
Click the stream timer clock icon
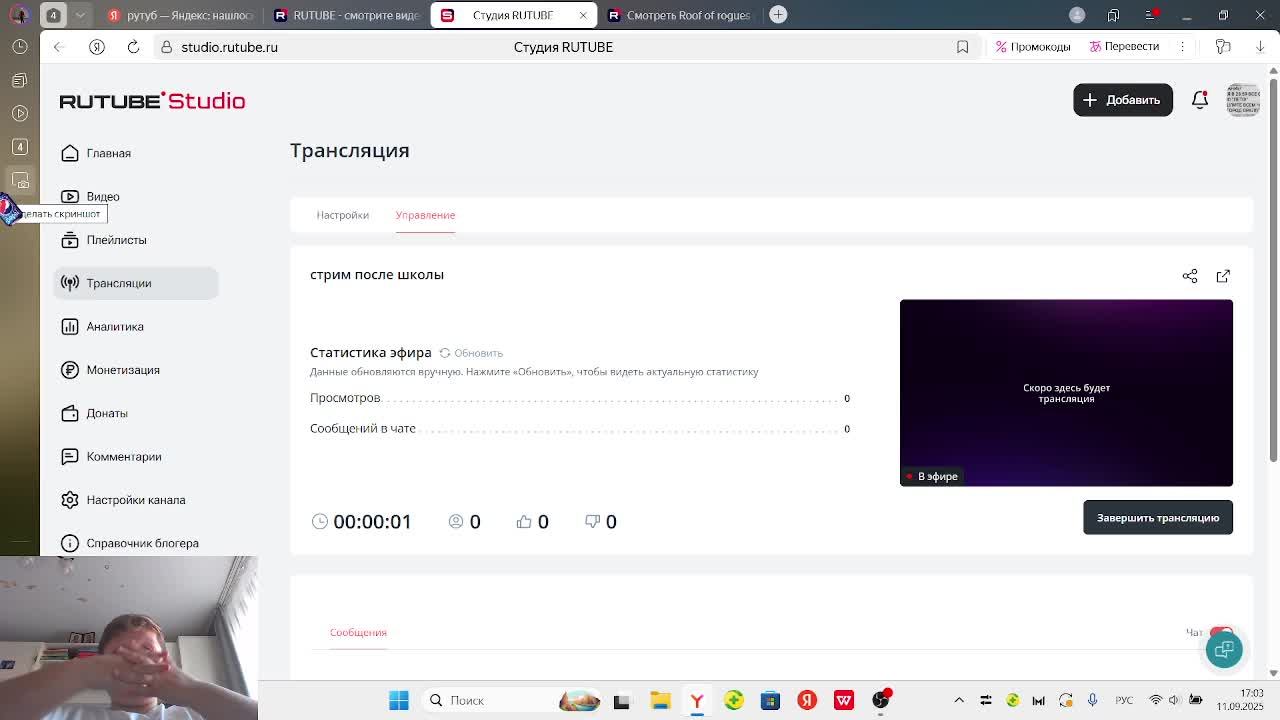320,521
